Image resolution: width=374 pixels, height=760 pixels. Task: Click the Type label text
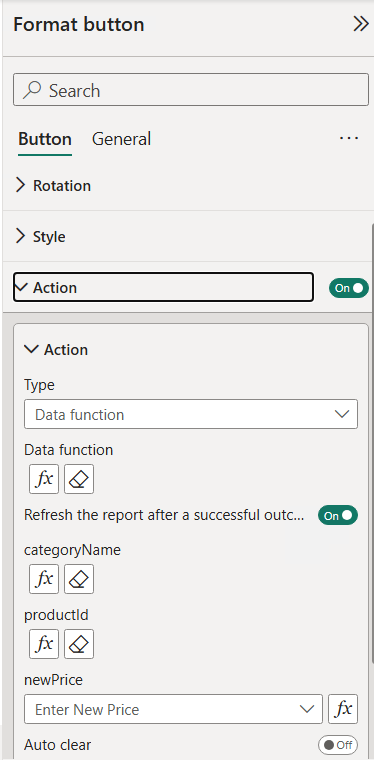tap(39, 385)
